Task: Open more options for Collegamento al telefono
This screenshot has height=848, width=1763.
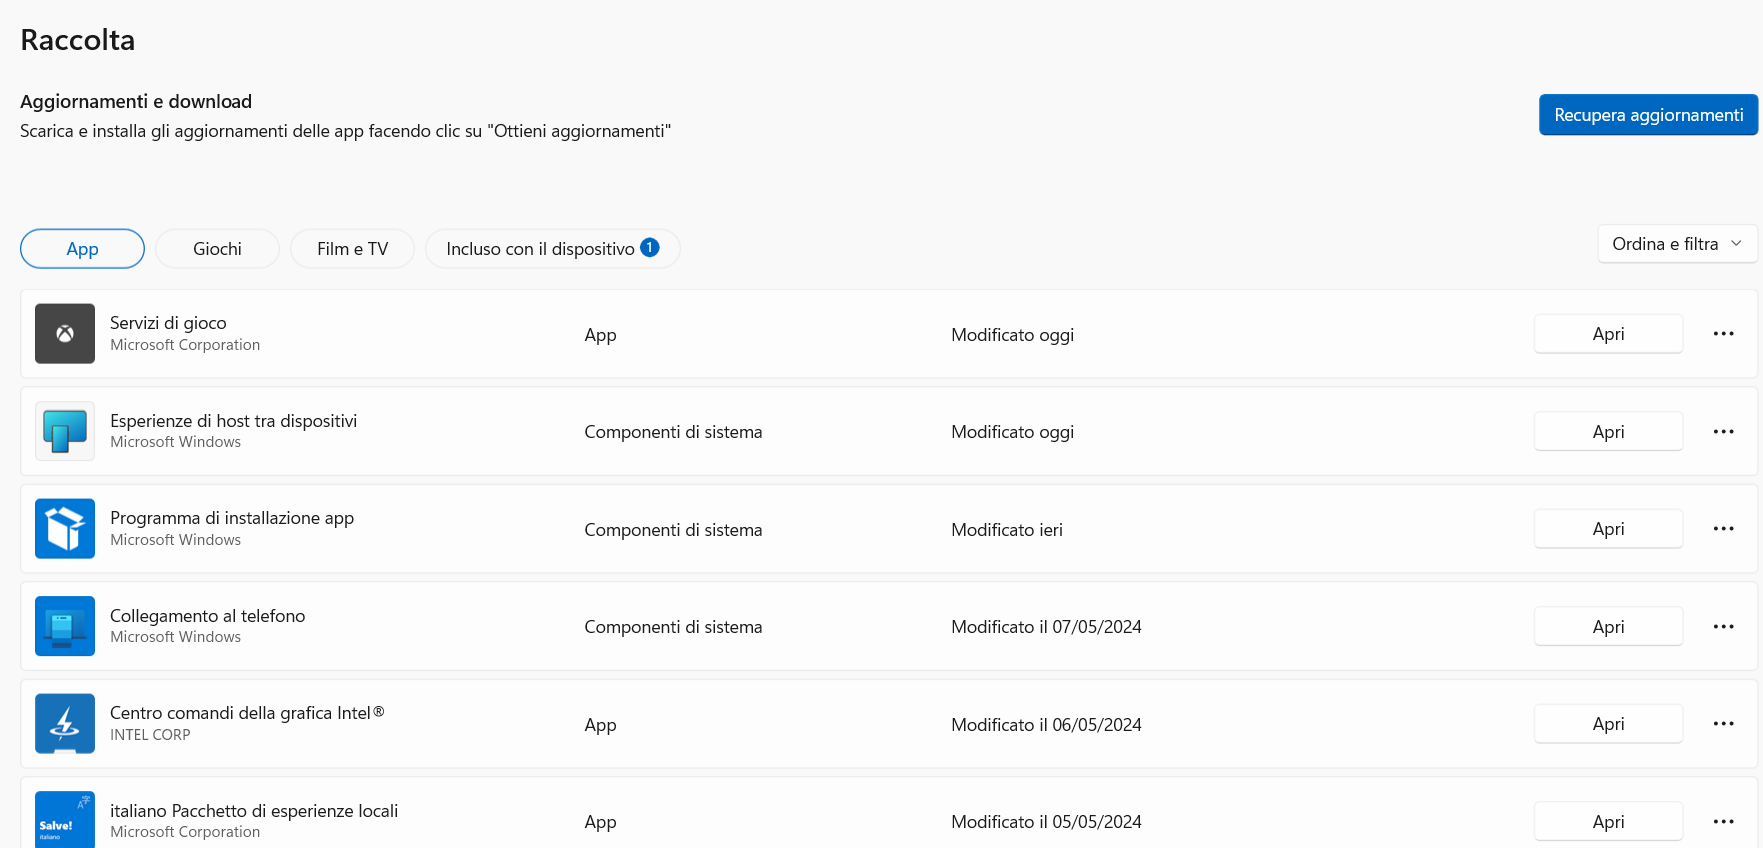Action: [x=1723, y=627]
